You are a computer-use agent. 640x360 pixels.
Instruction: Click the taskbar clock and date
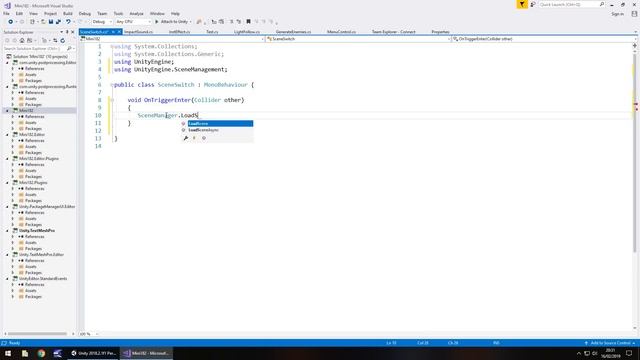[611, 353]
